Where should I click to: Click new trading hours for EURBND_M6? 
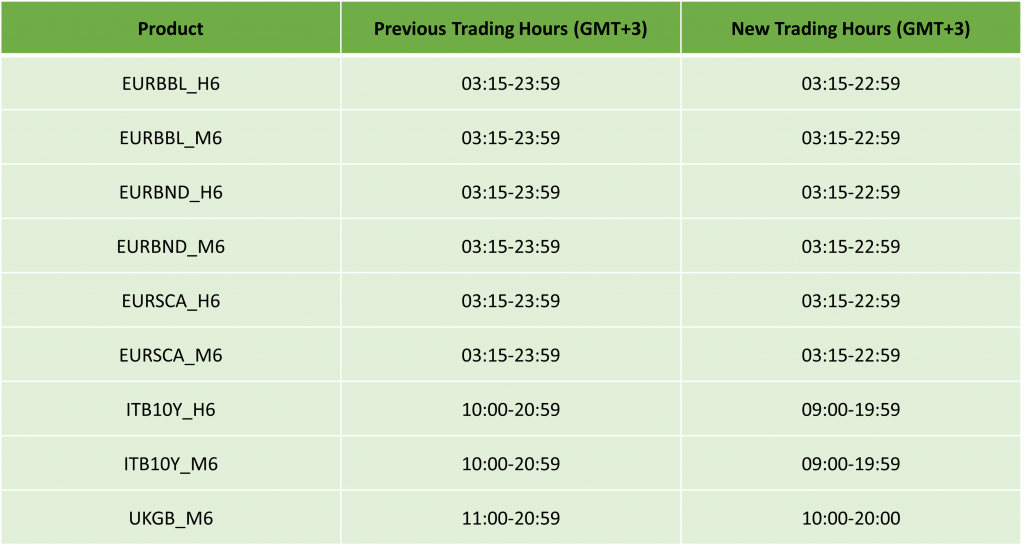tap(851, 247)
